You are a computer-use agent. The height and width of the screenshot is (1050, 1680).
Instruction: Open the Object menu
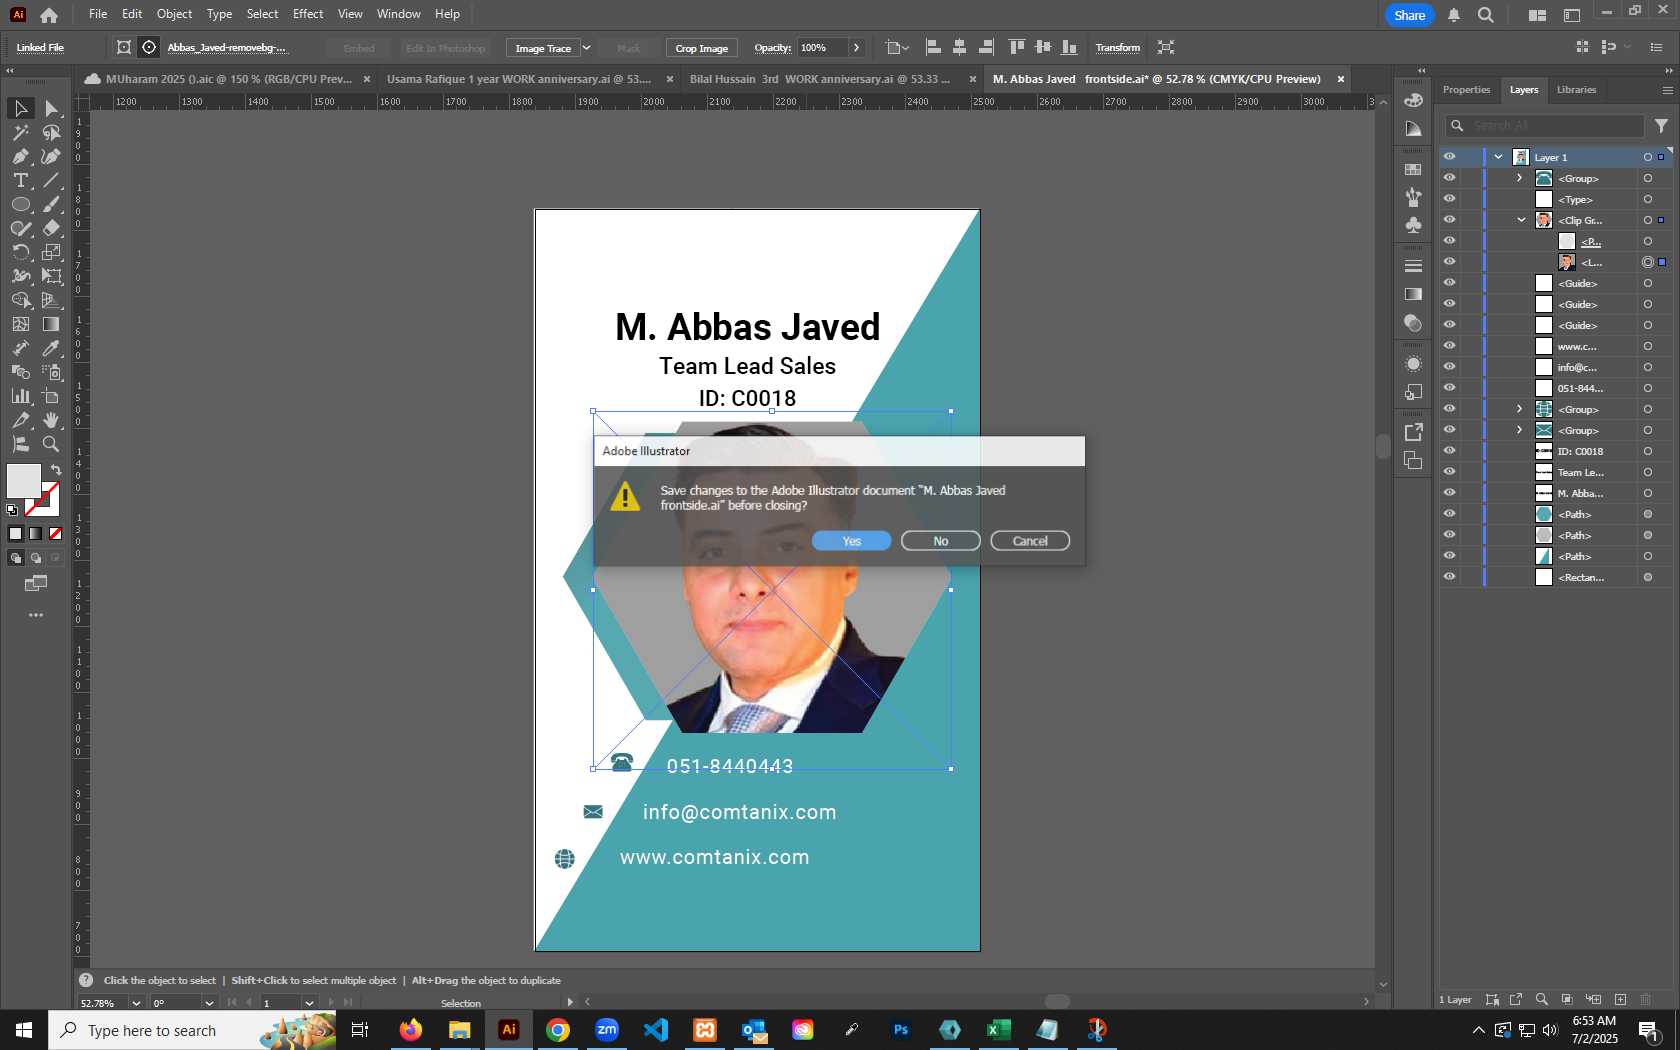174,14
